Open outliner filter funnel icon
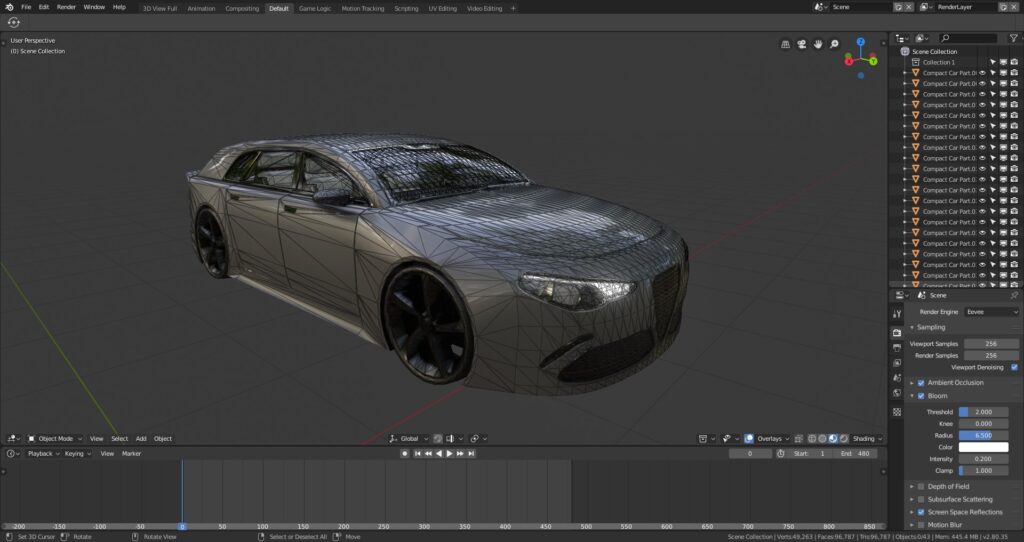This screenshot has height=542, width=1024. [x=1014, y=38]
